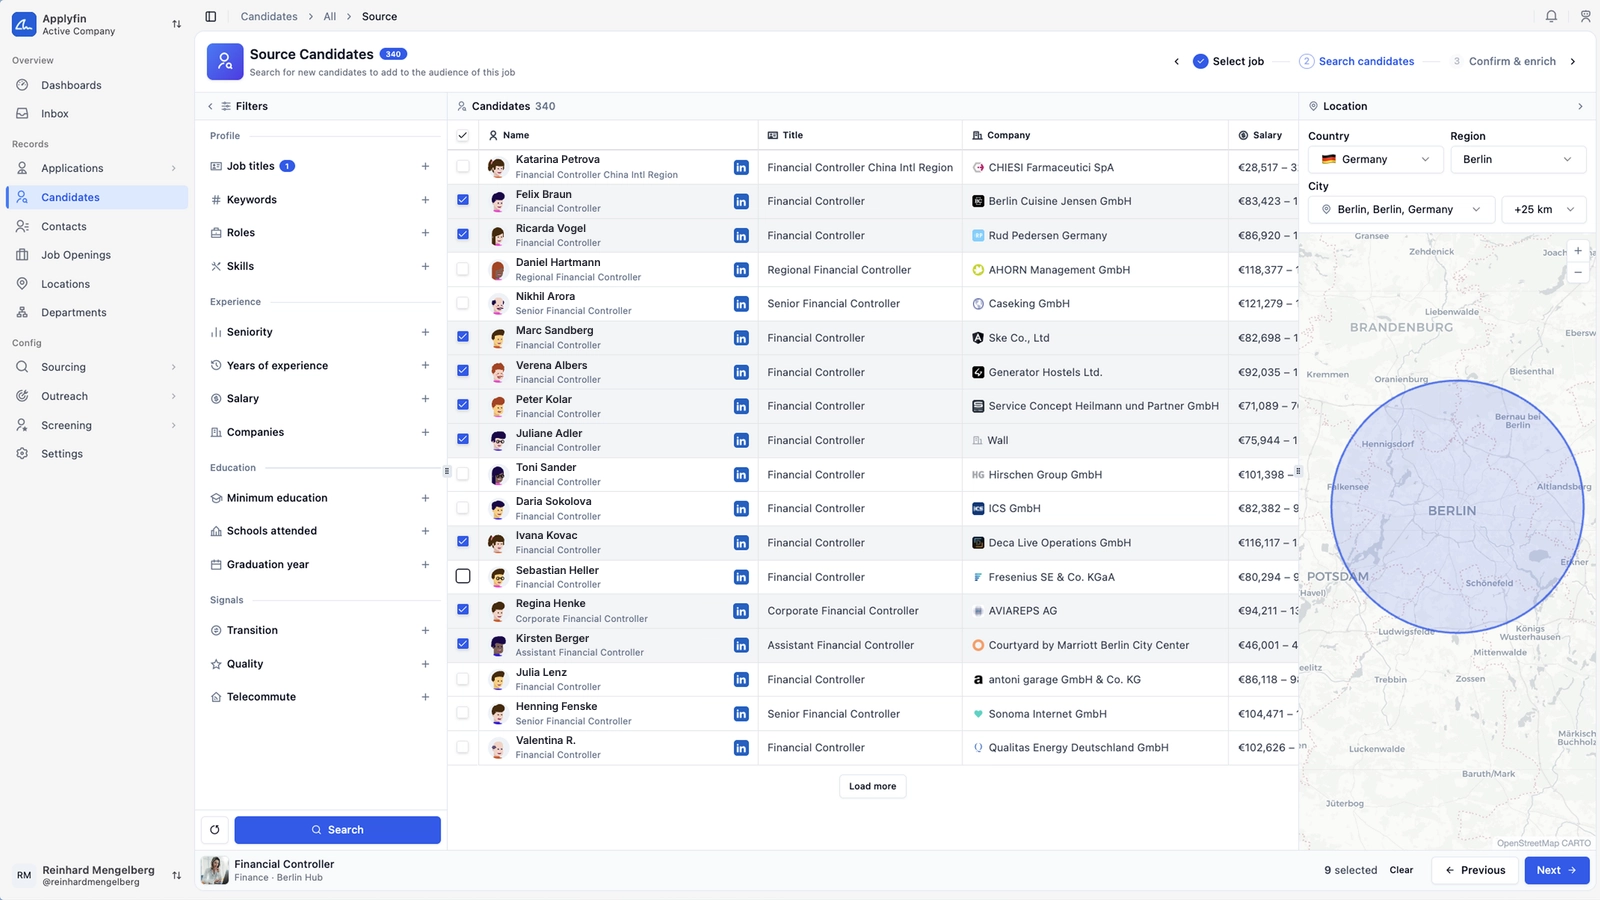Add a Telecommute filter
The width and height of the screenshot is (1600, 900).
pyautogui.click(x=425, y=697)
